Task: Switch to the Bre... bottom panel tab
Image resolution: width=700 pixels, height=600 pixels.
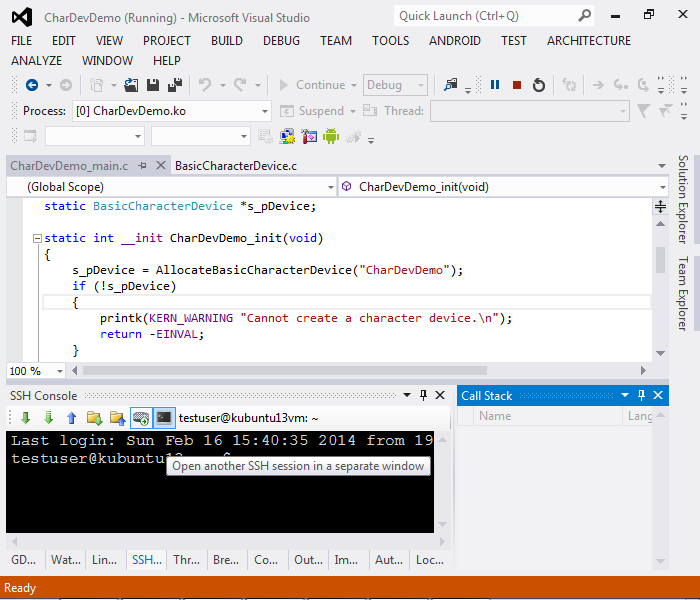Action: tap(226, 560)
